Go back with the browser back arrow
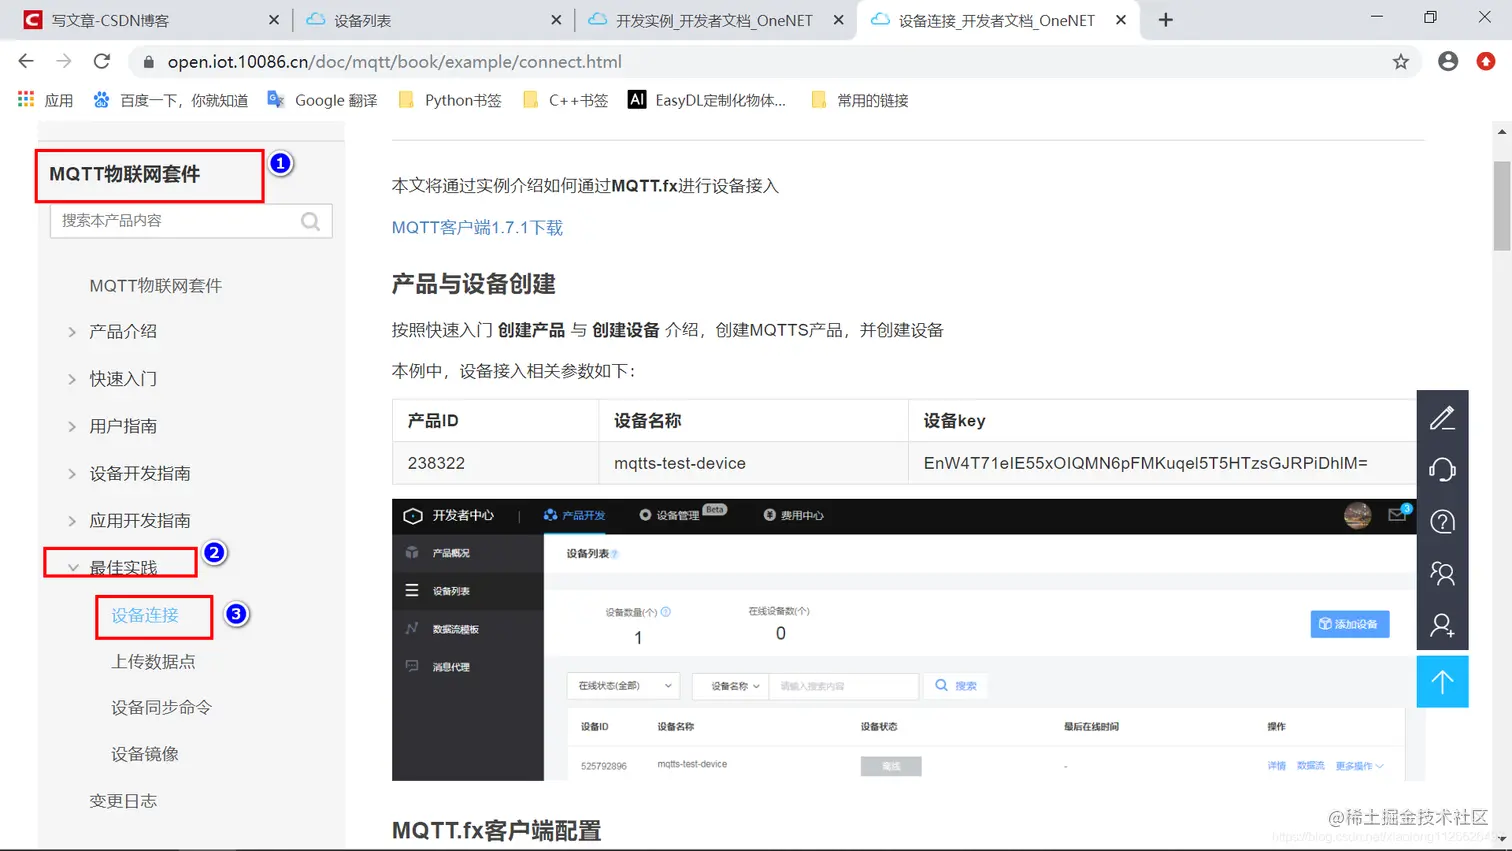 tap(26, 61)
